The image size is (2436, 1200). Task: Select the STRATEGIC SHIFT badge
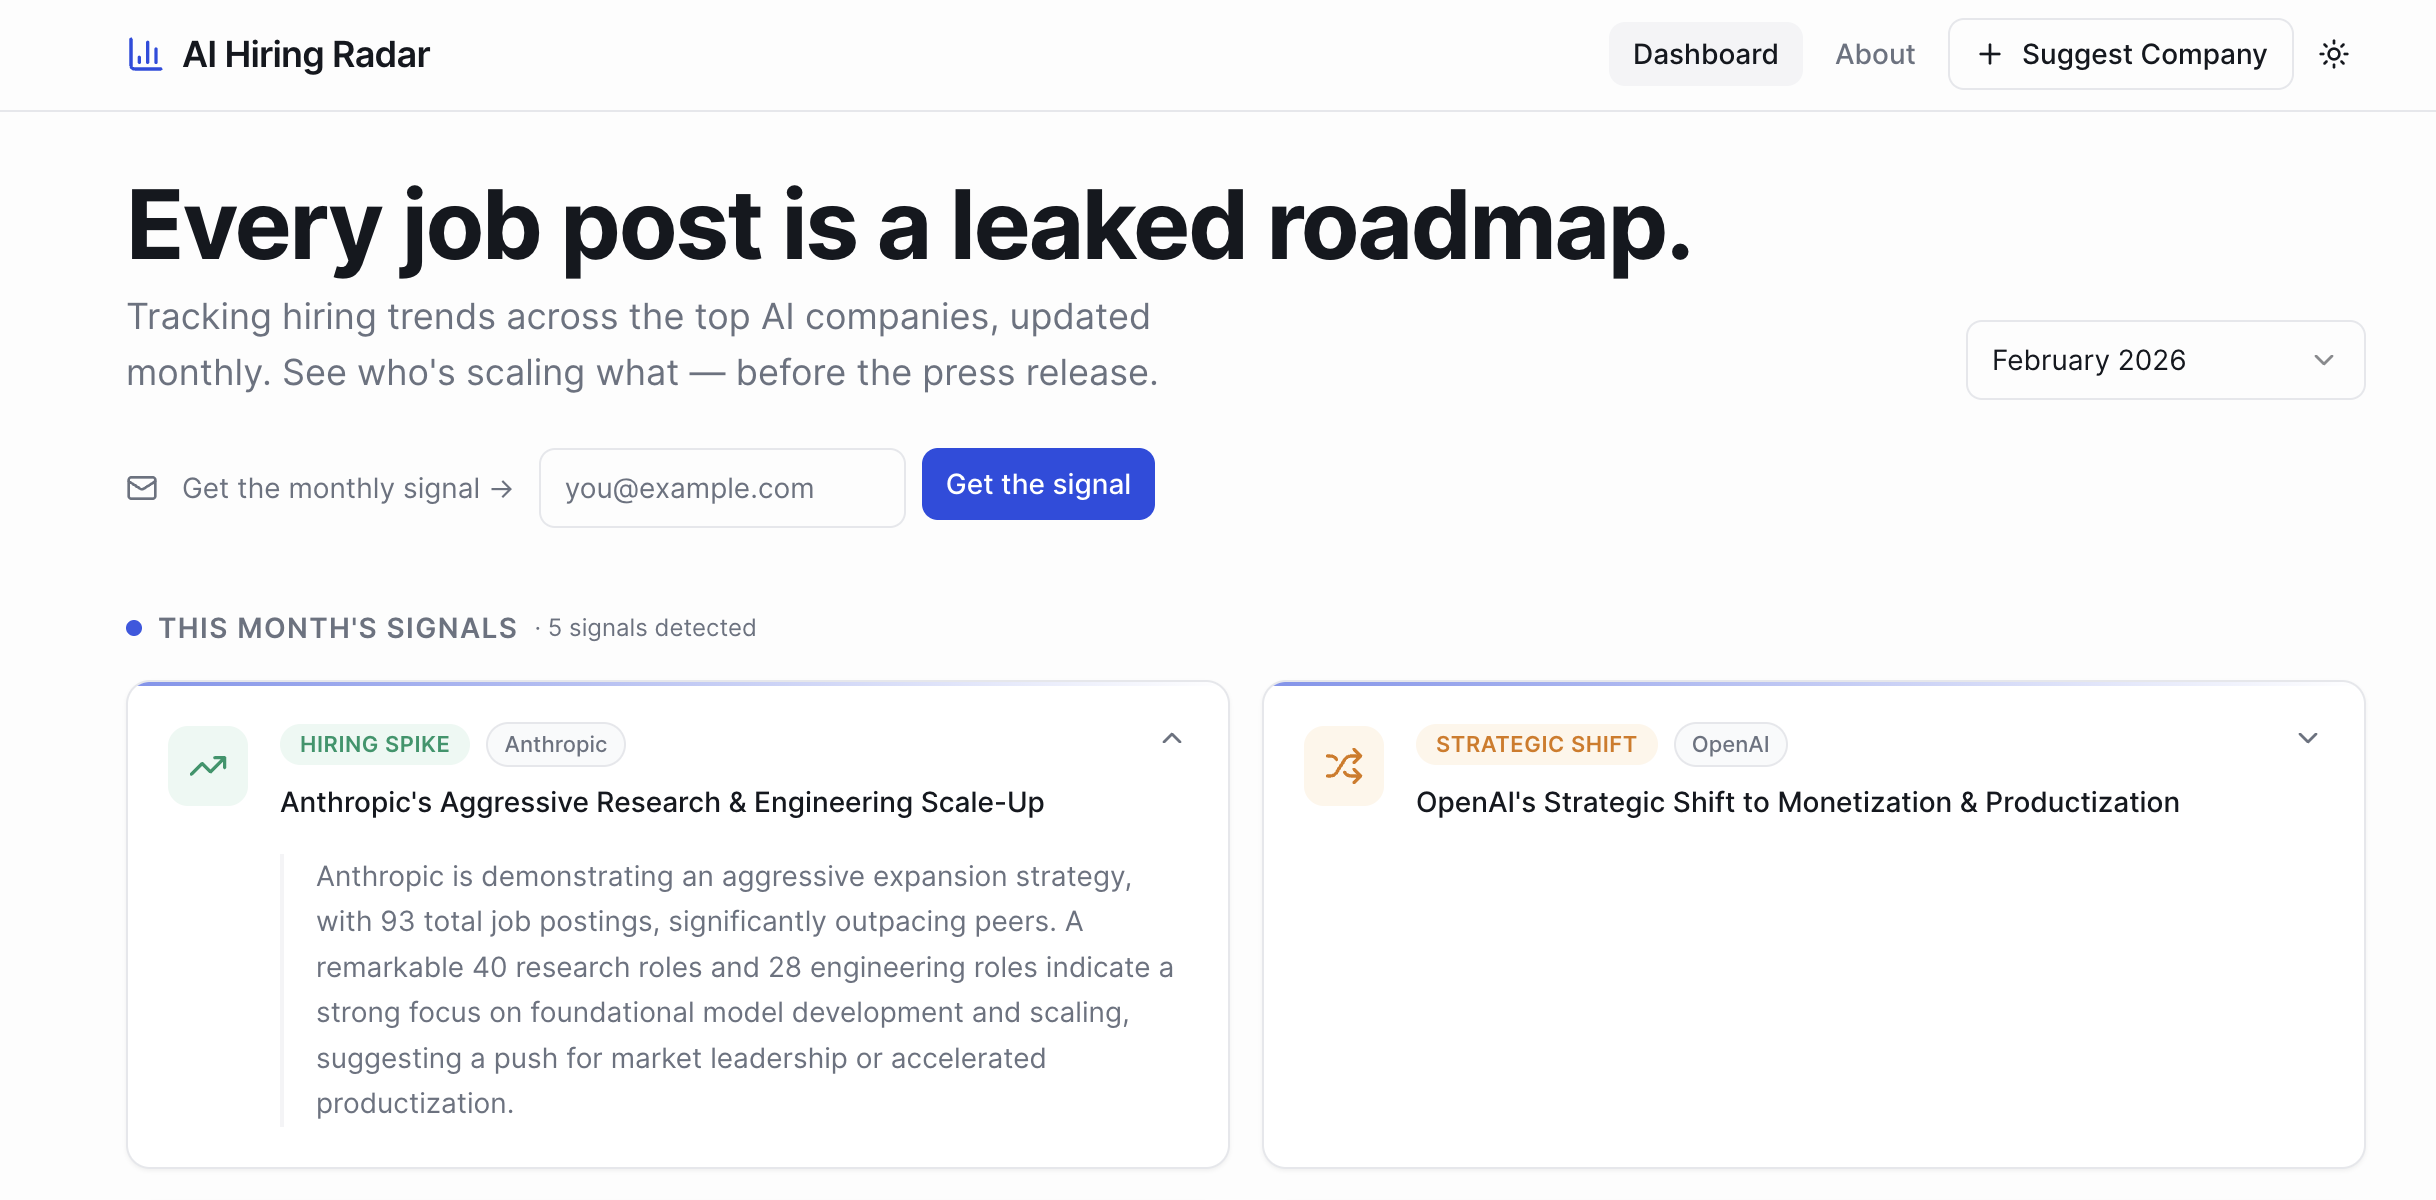[1535, 744]
